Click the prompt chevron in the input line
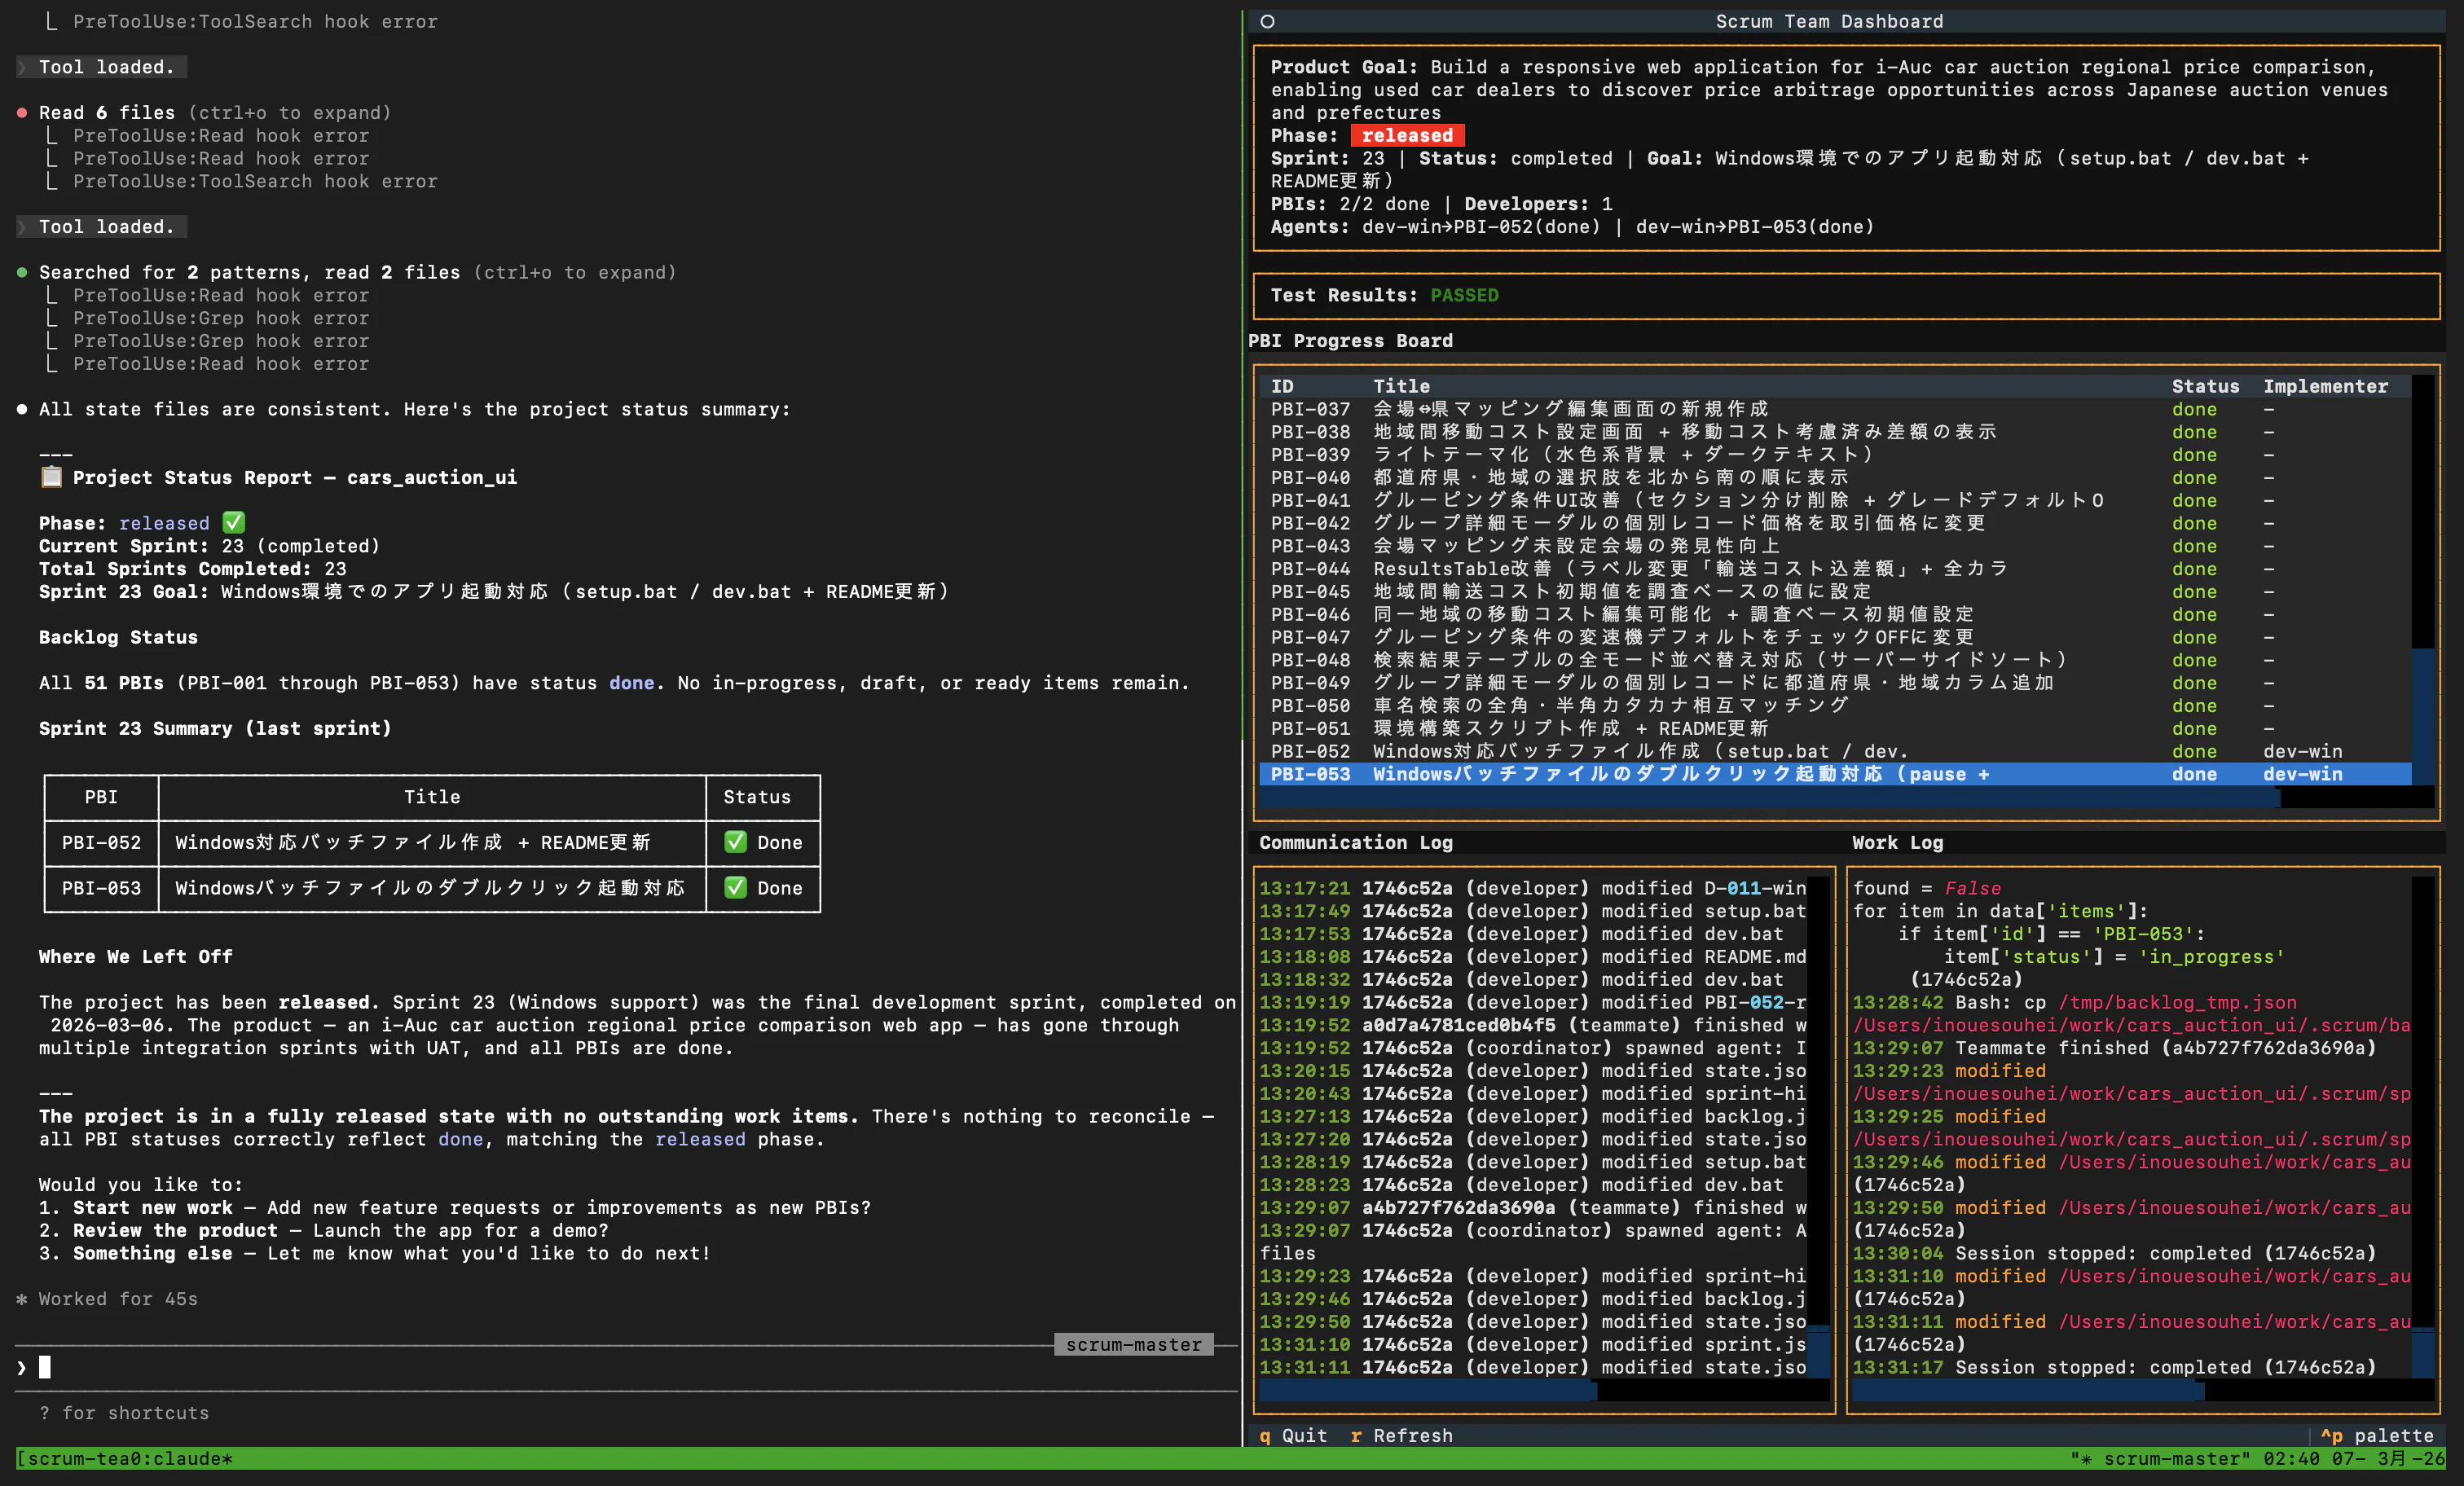 21,1367
